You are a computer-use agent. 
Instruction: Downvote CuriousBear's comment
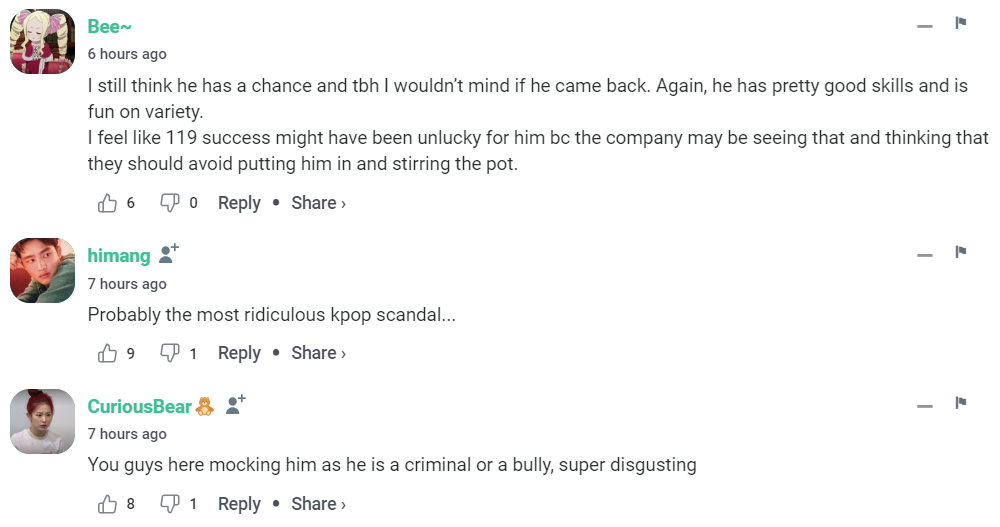170,504
